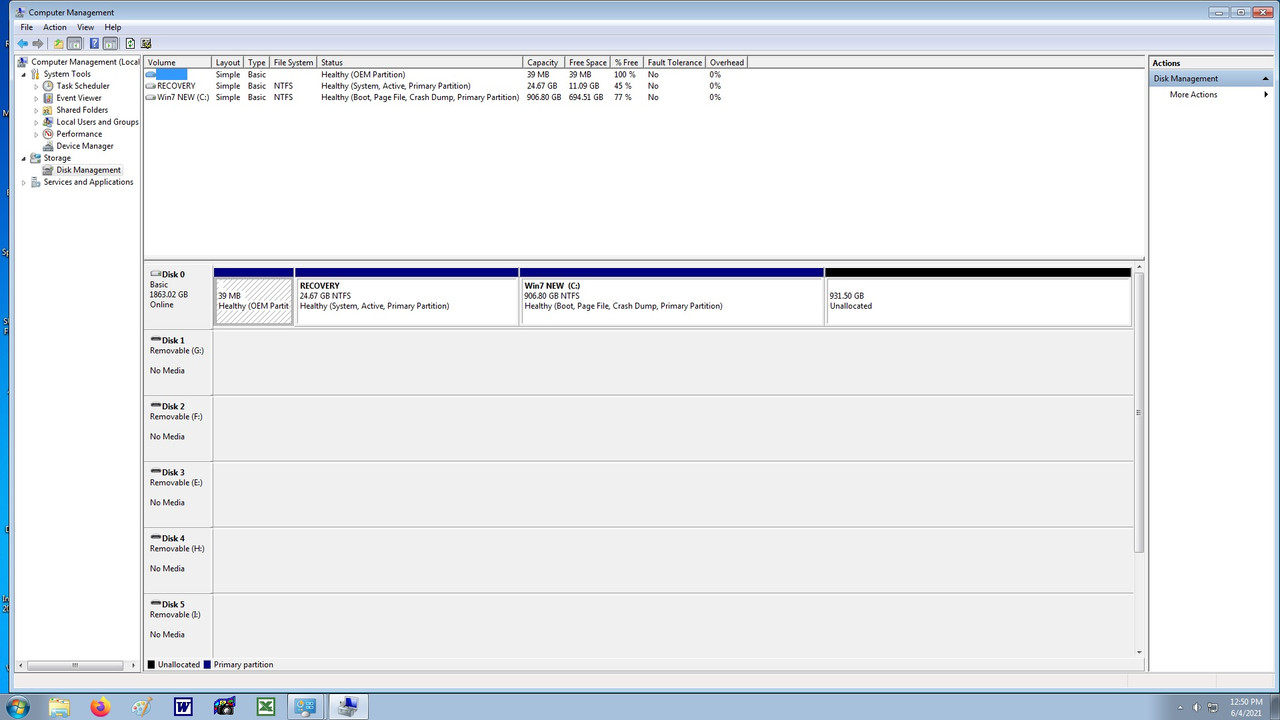The image size is (1280, 720).
Task: Select the Disk Management node icon
Action: pos(47,170)
